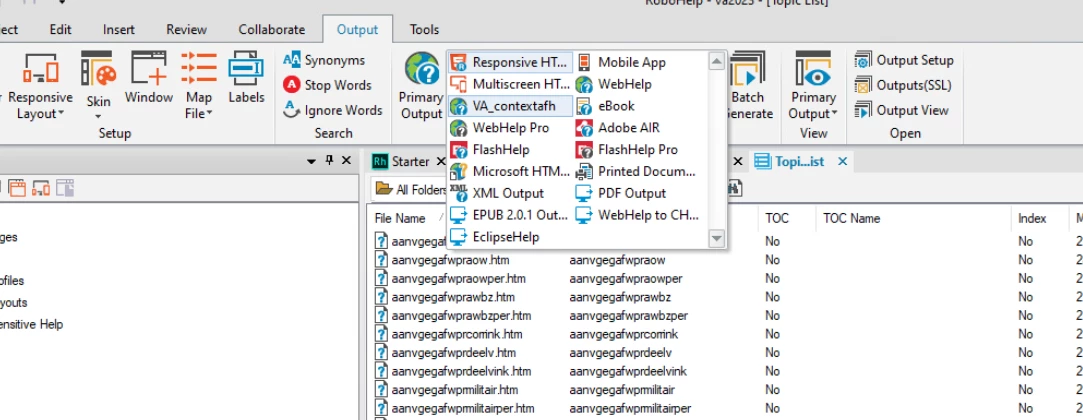
Task: Select Microsoft HTML Help output
Action: (x=510, y=171)
